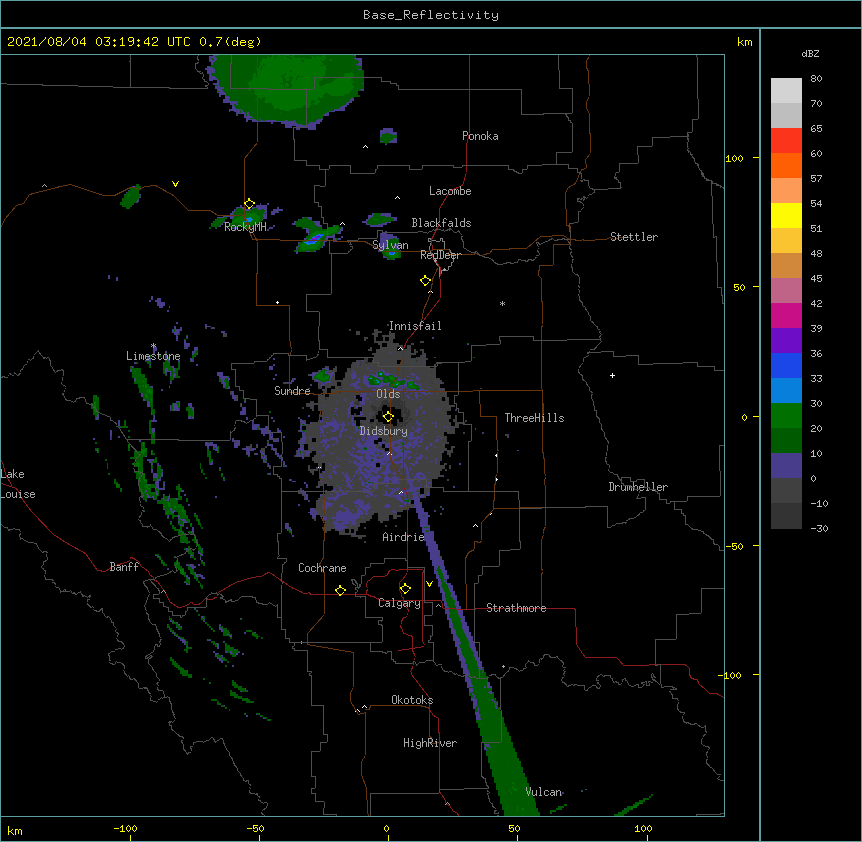Click the Strathmore city label
The width and height of the screenshot is (862, 842).
pos(516,608)
